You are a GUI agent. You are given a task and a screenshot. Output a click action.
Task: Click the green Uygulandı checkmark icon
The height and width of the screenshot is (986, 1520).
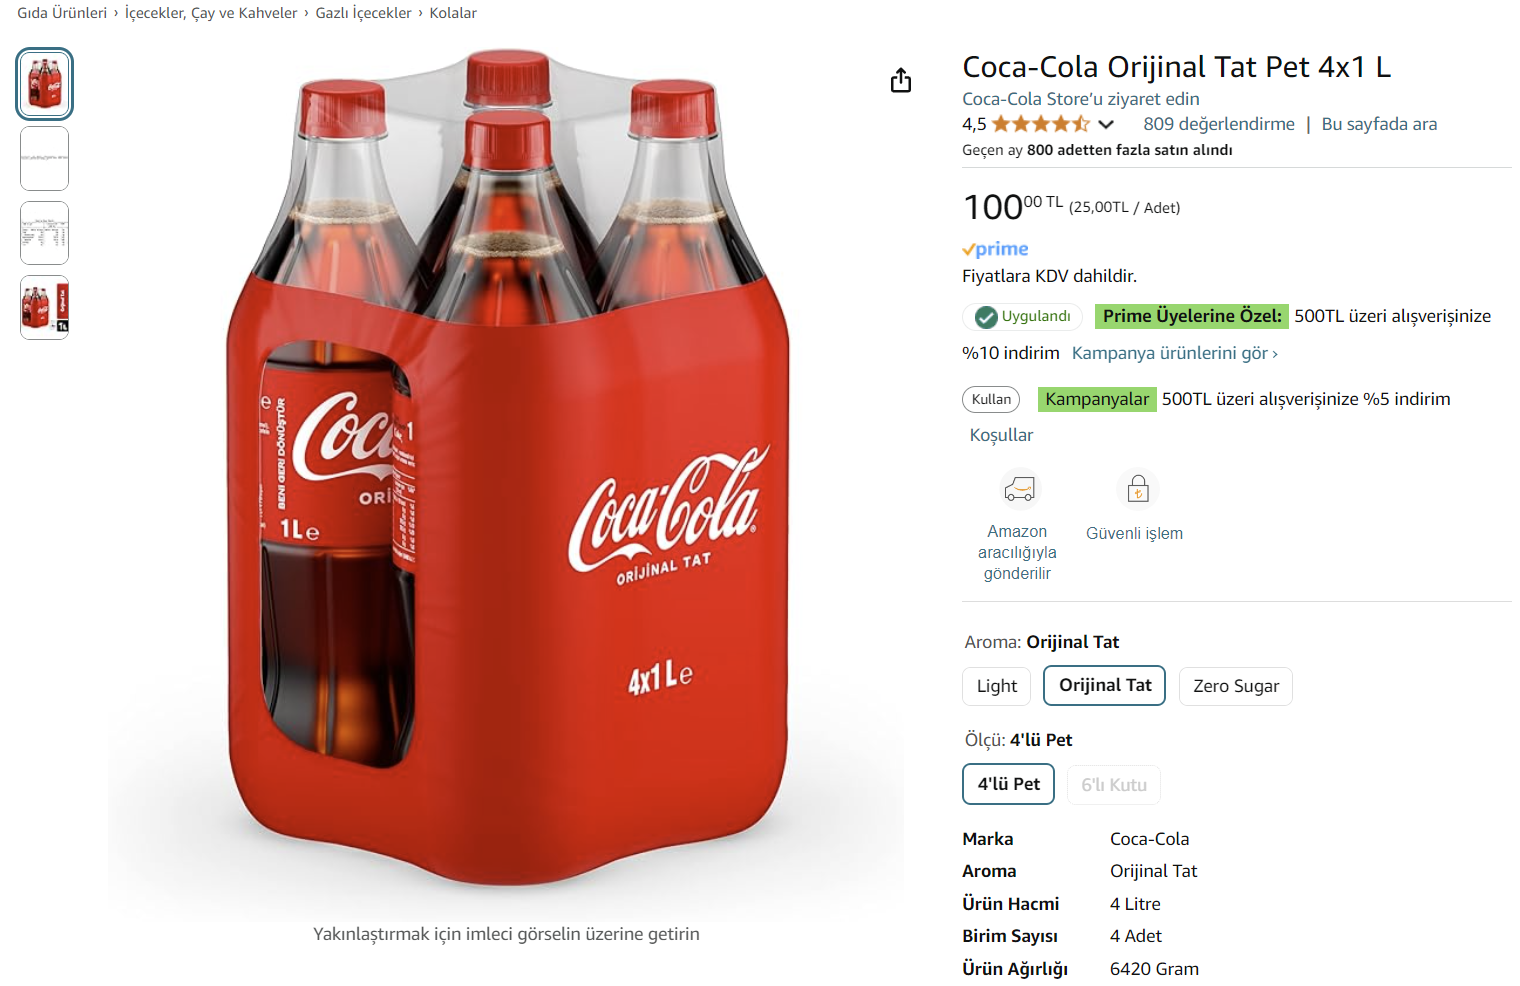pos(986,317)
